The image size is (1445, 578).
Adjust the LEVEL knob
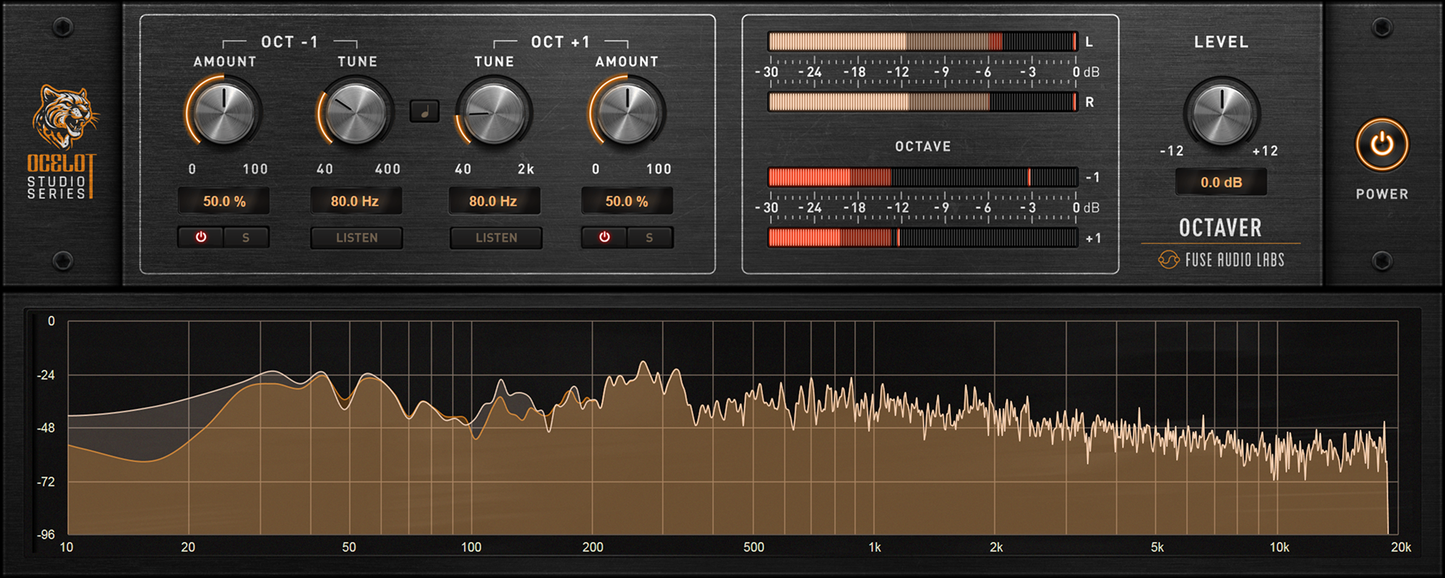(1221, 113)
